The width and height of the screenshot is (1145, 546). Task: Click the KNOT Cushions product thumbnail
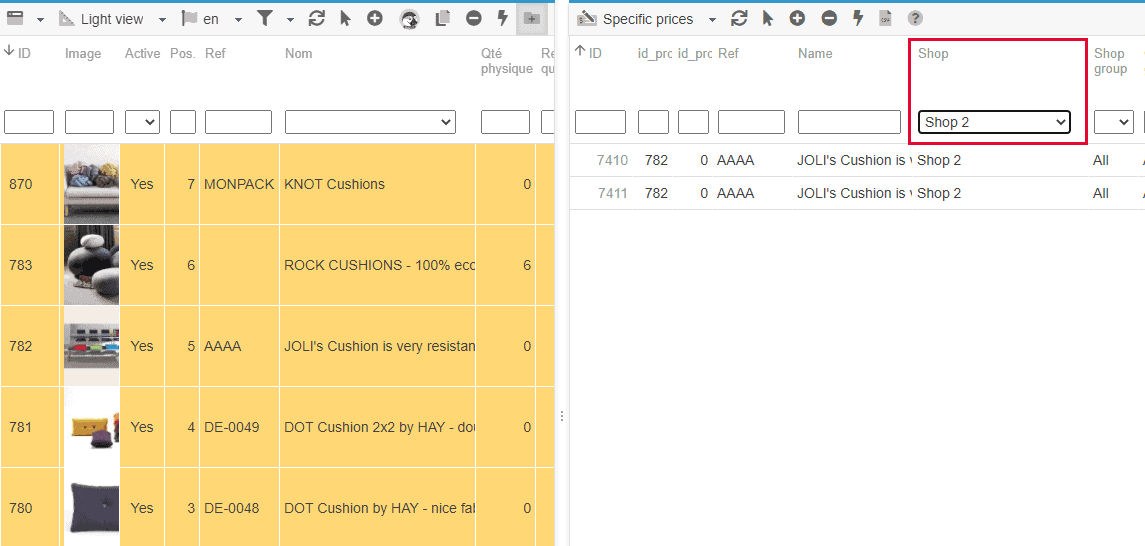pyautogui.click(x=91, y=184)
